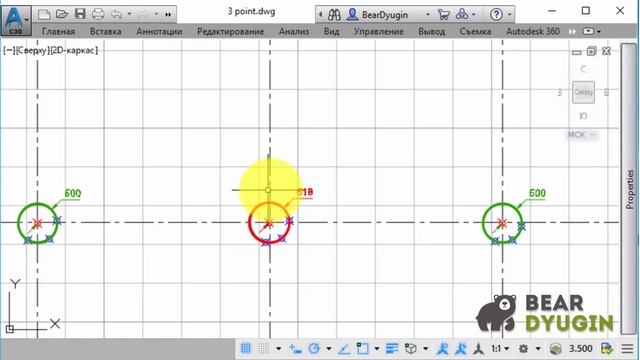This screenshot has height=360, width=640.
Task: Click the BearDyugin user account button
Action: (x=378, y=15)
